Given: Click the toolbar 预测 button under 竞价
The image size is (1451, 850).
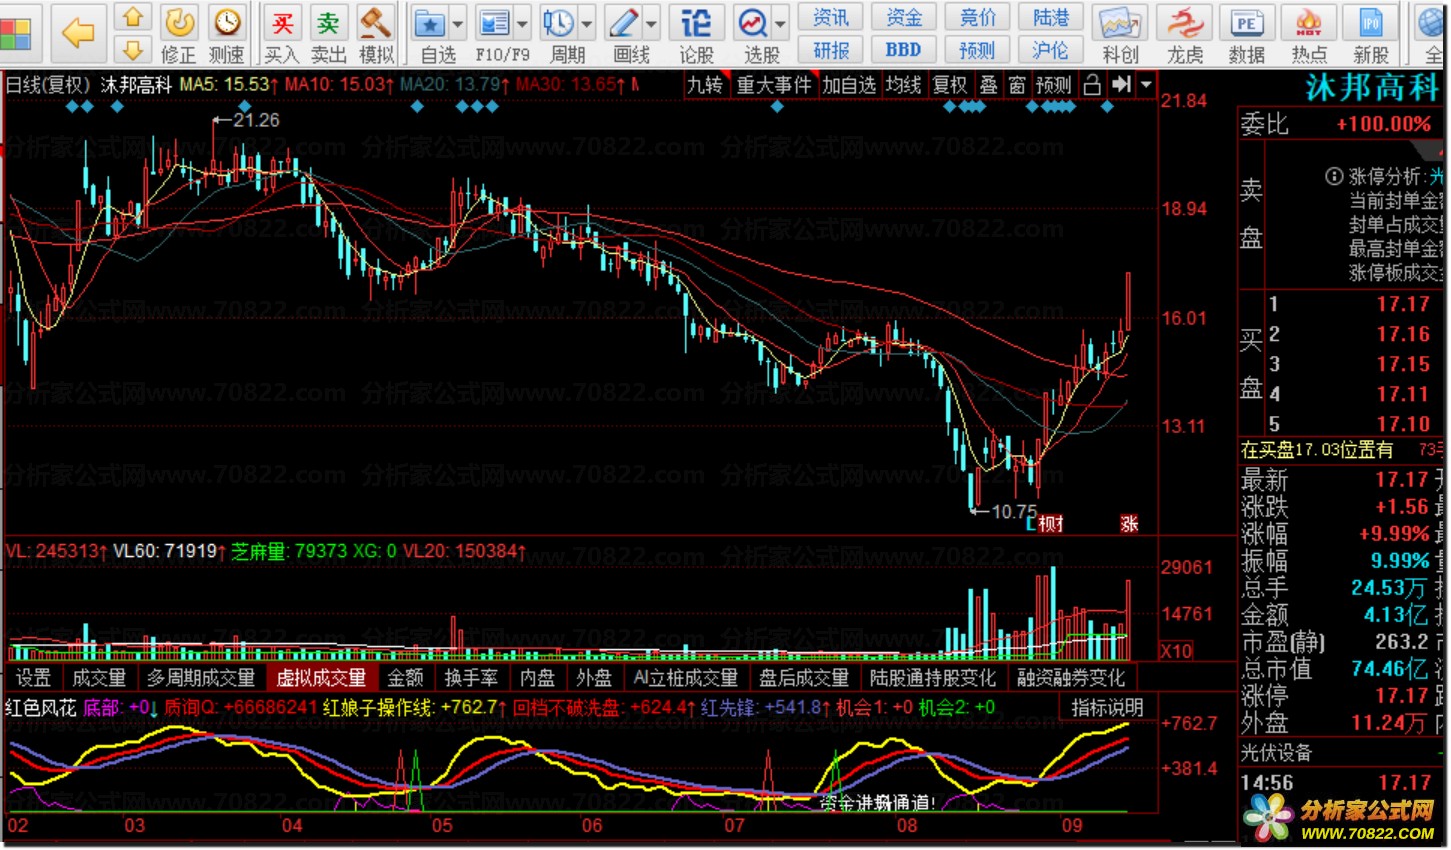Looking at the screenshot, I should point(977,49).
